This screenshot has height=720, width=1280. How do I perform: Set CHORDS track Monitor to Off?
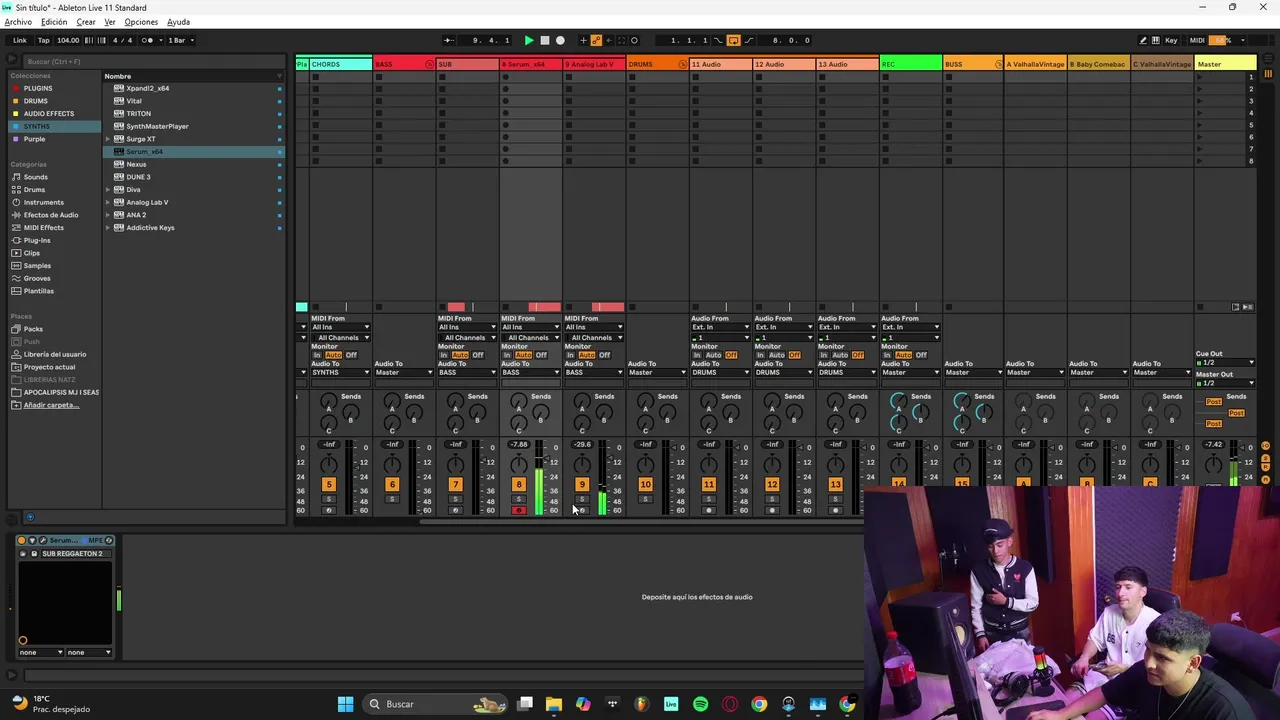[x=351, y=355]
